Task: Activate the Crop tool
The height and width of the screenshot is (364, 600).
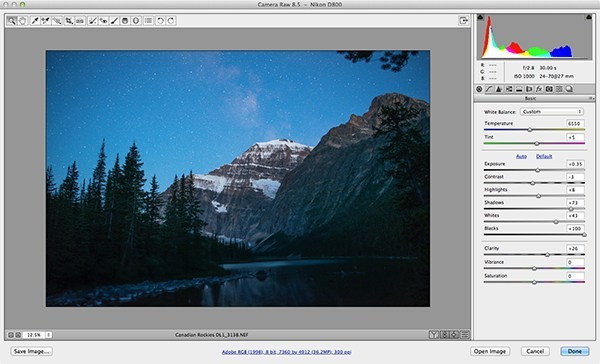Action: (x=68, y=21)
